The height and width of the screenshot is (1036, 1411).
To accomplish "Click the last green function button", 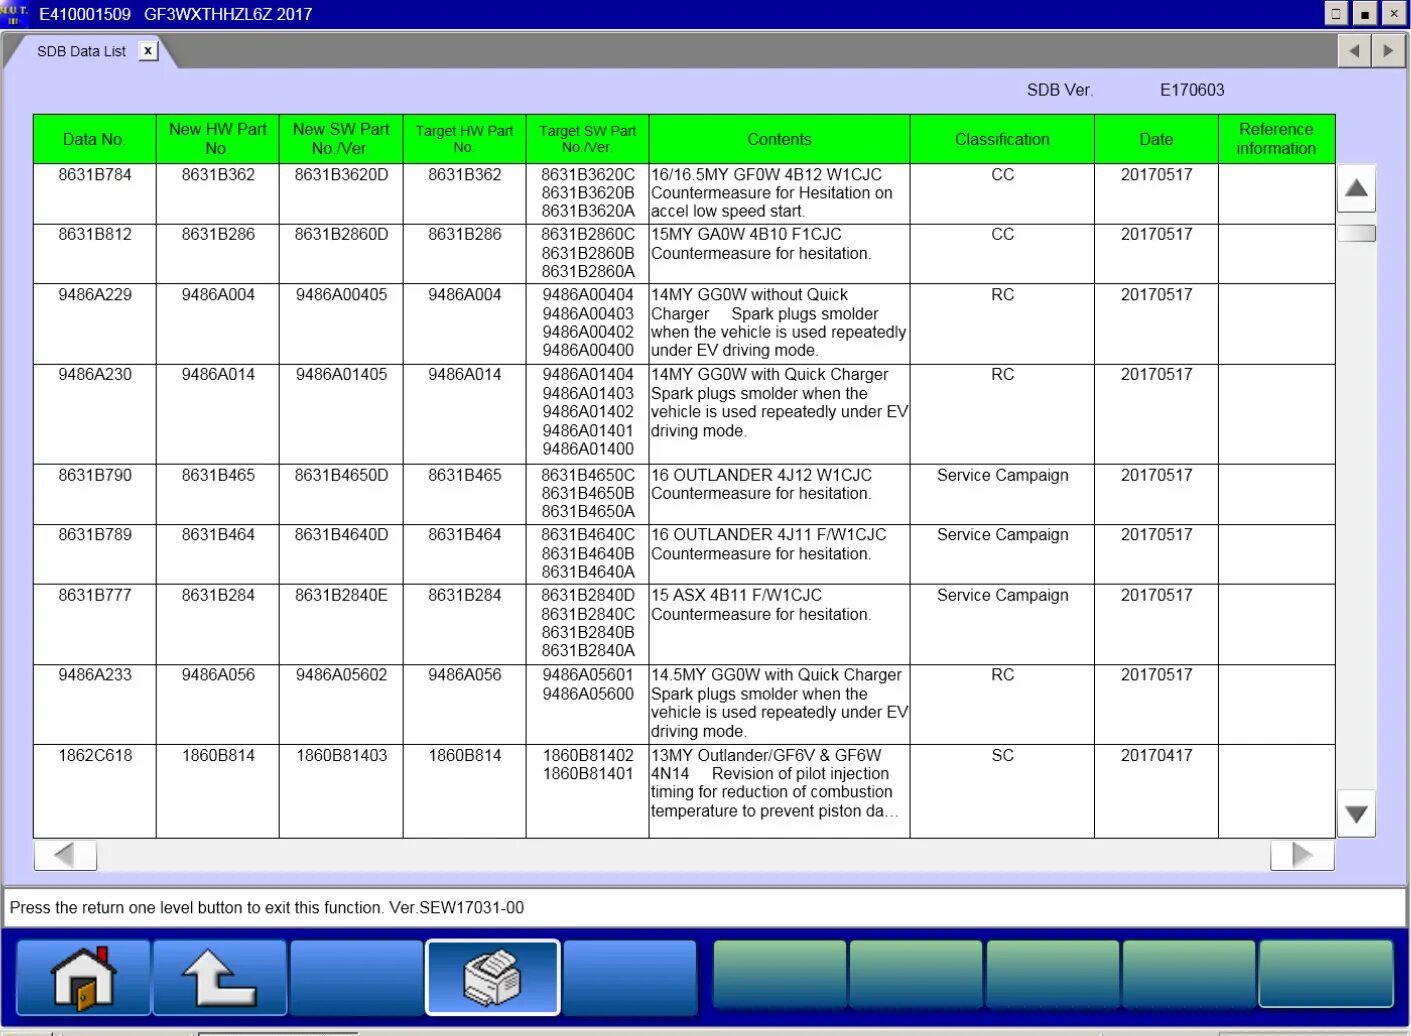I will pyautogui.click(x=1326, y=973).
